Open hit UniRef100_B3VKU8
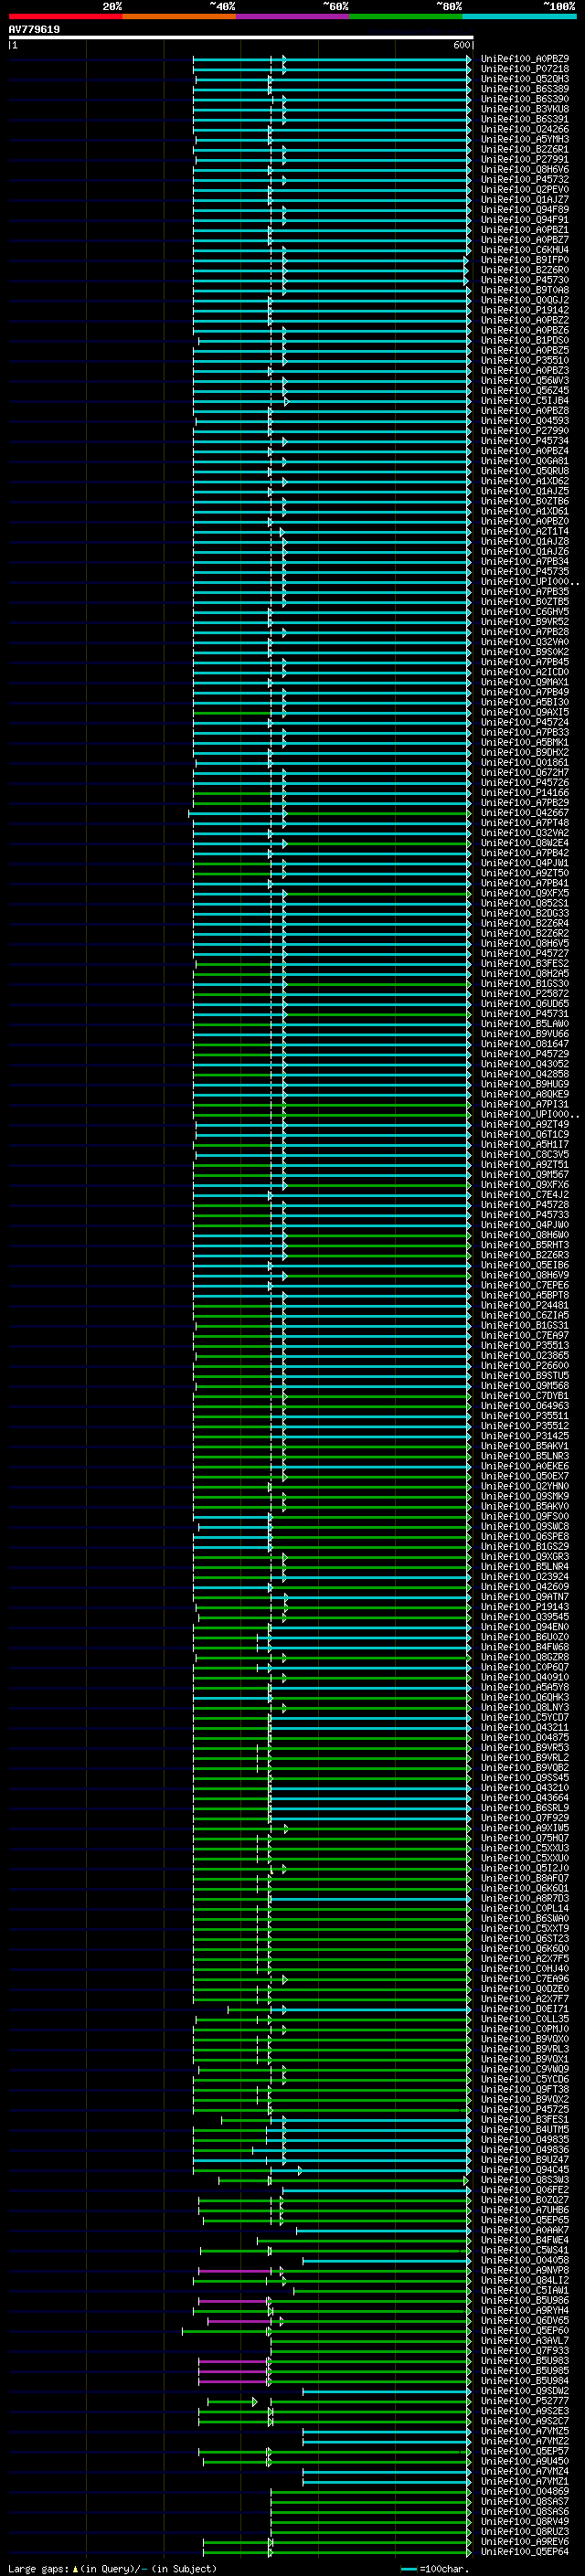 click(525, 109)
